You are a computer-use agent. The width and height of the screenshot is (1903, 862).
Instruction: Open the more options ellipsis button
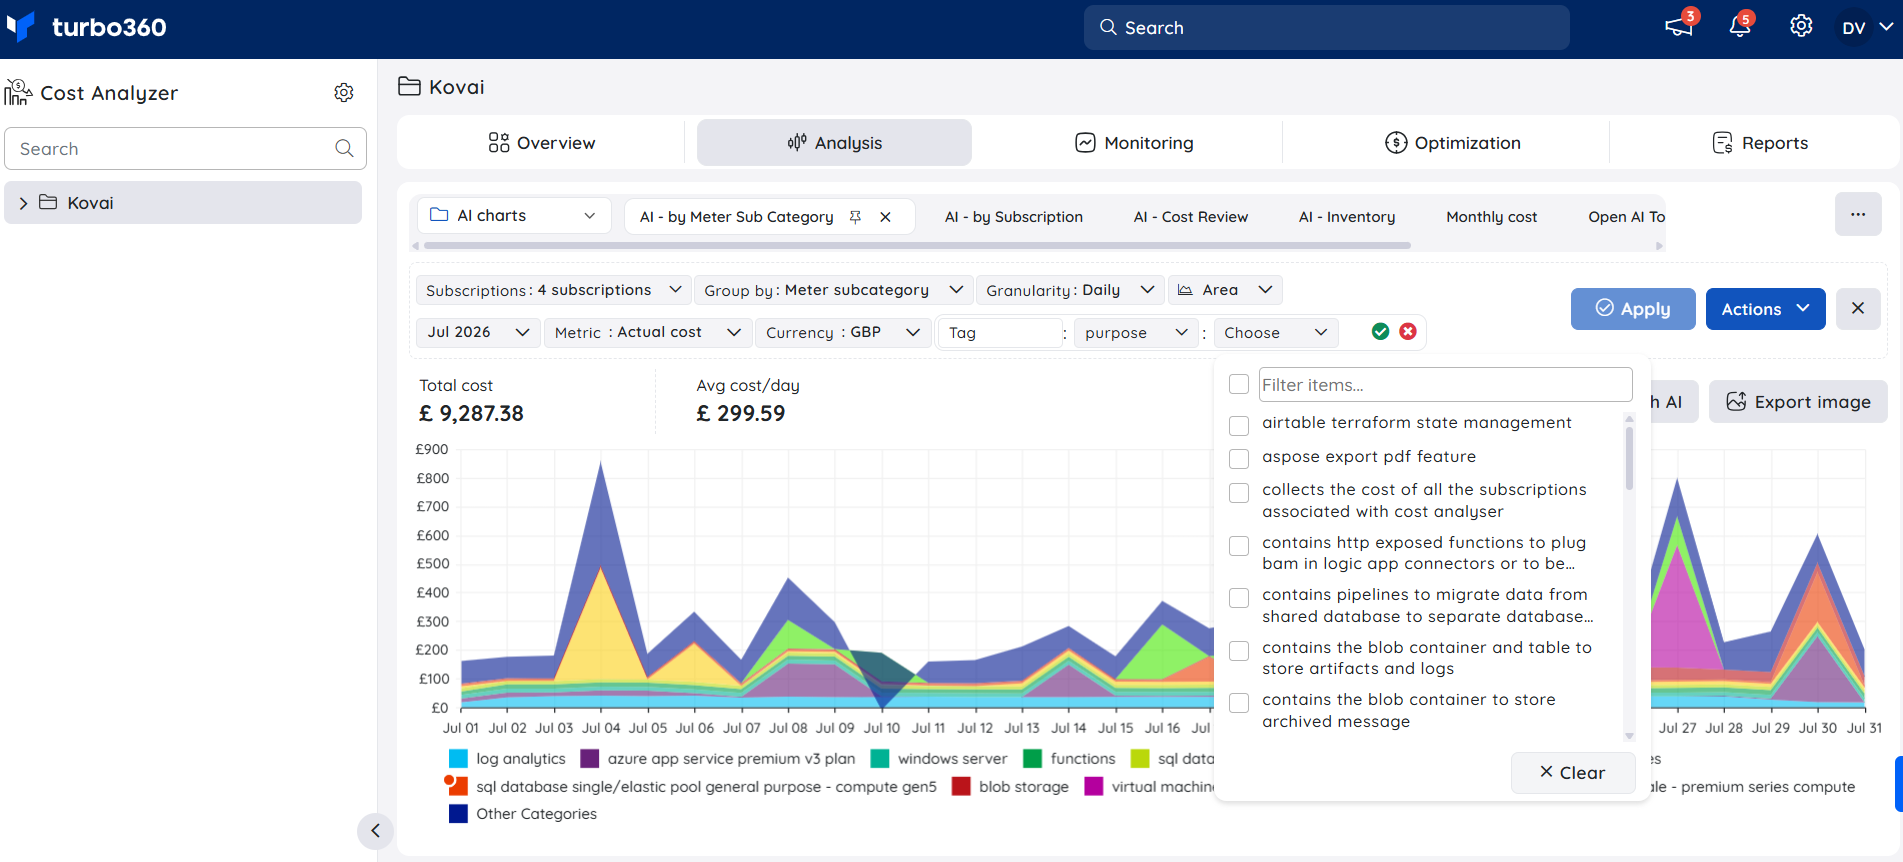(1858, 215)
